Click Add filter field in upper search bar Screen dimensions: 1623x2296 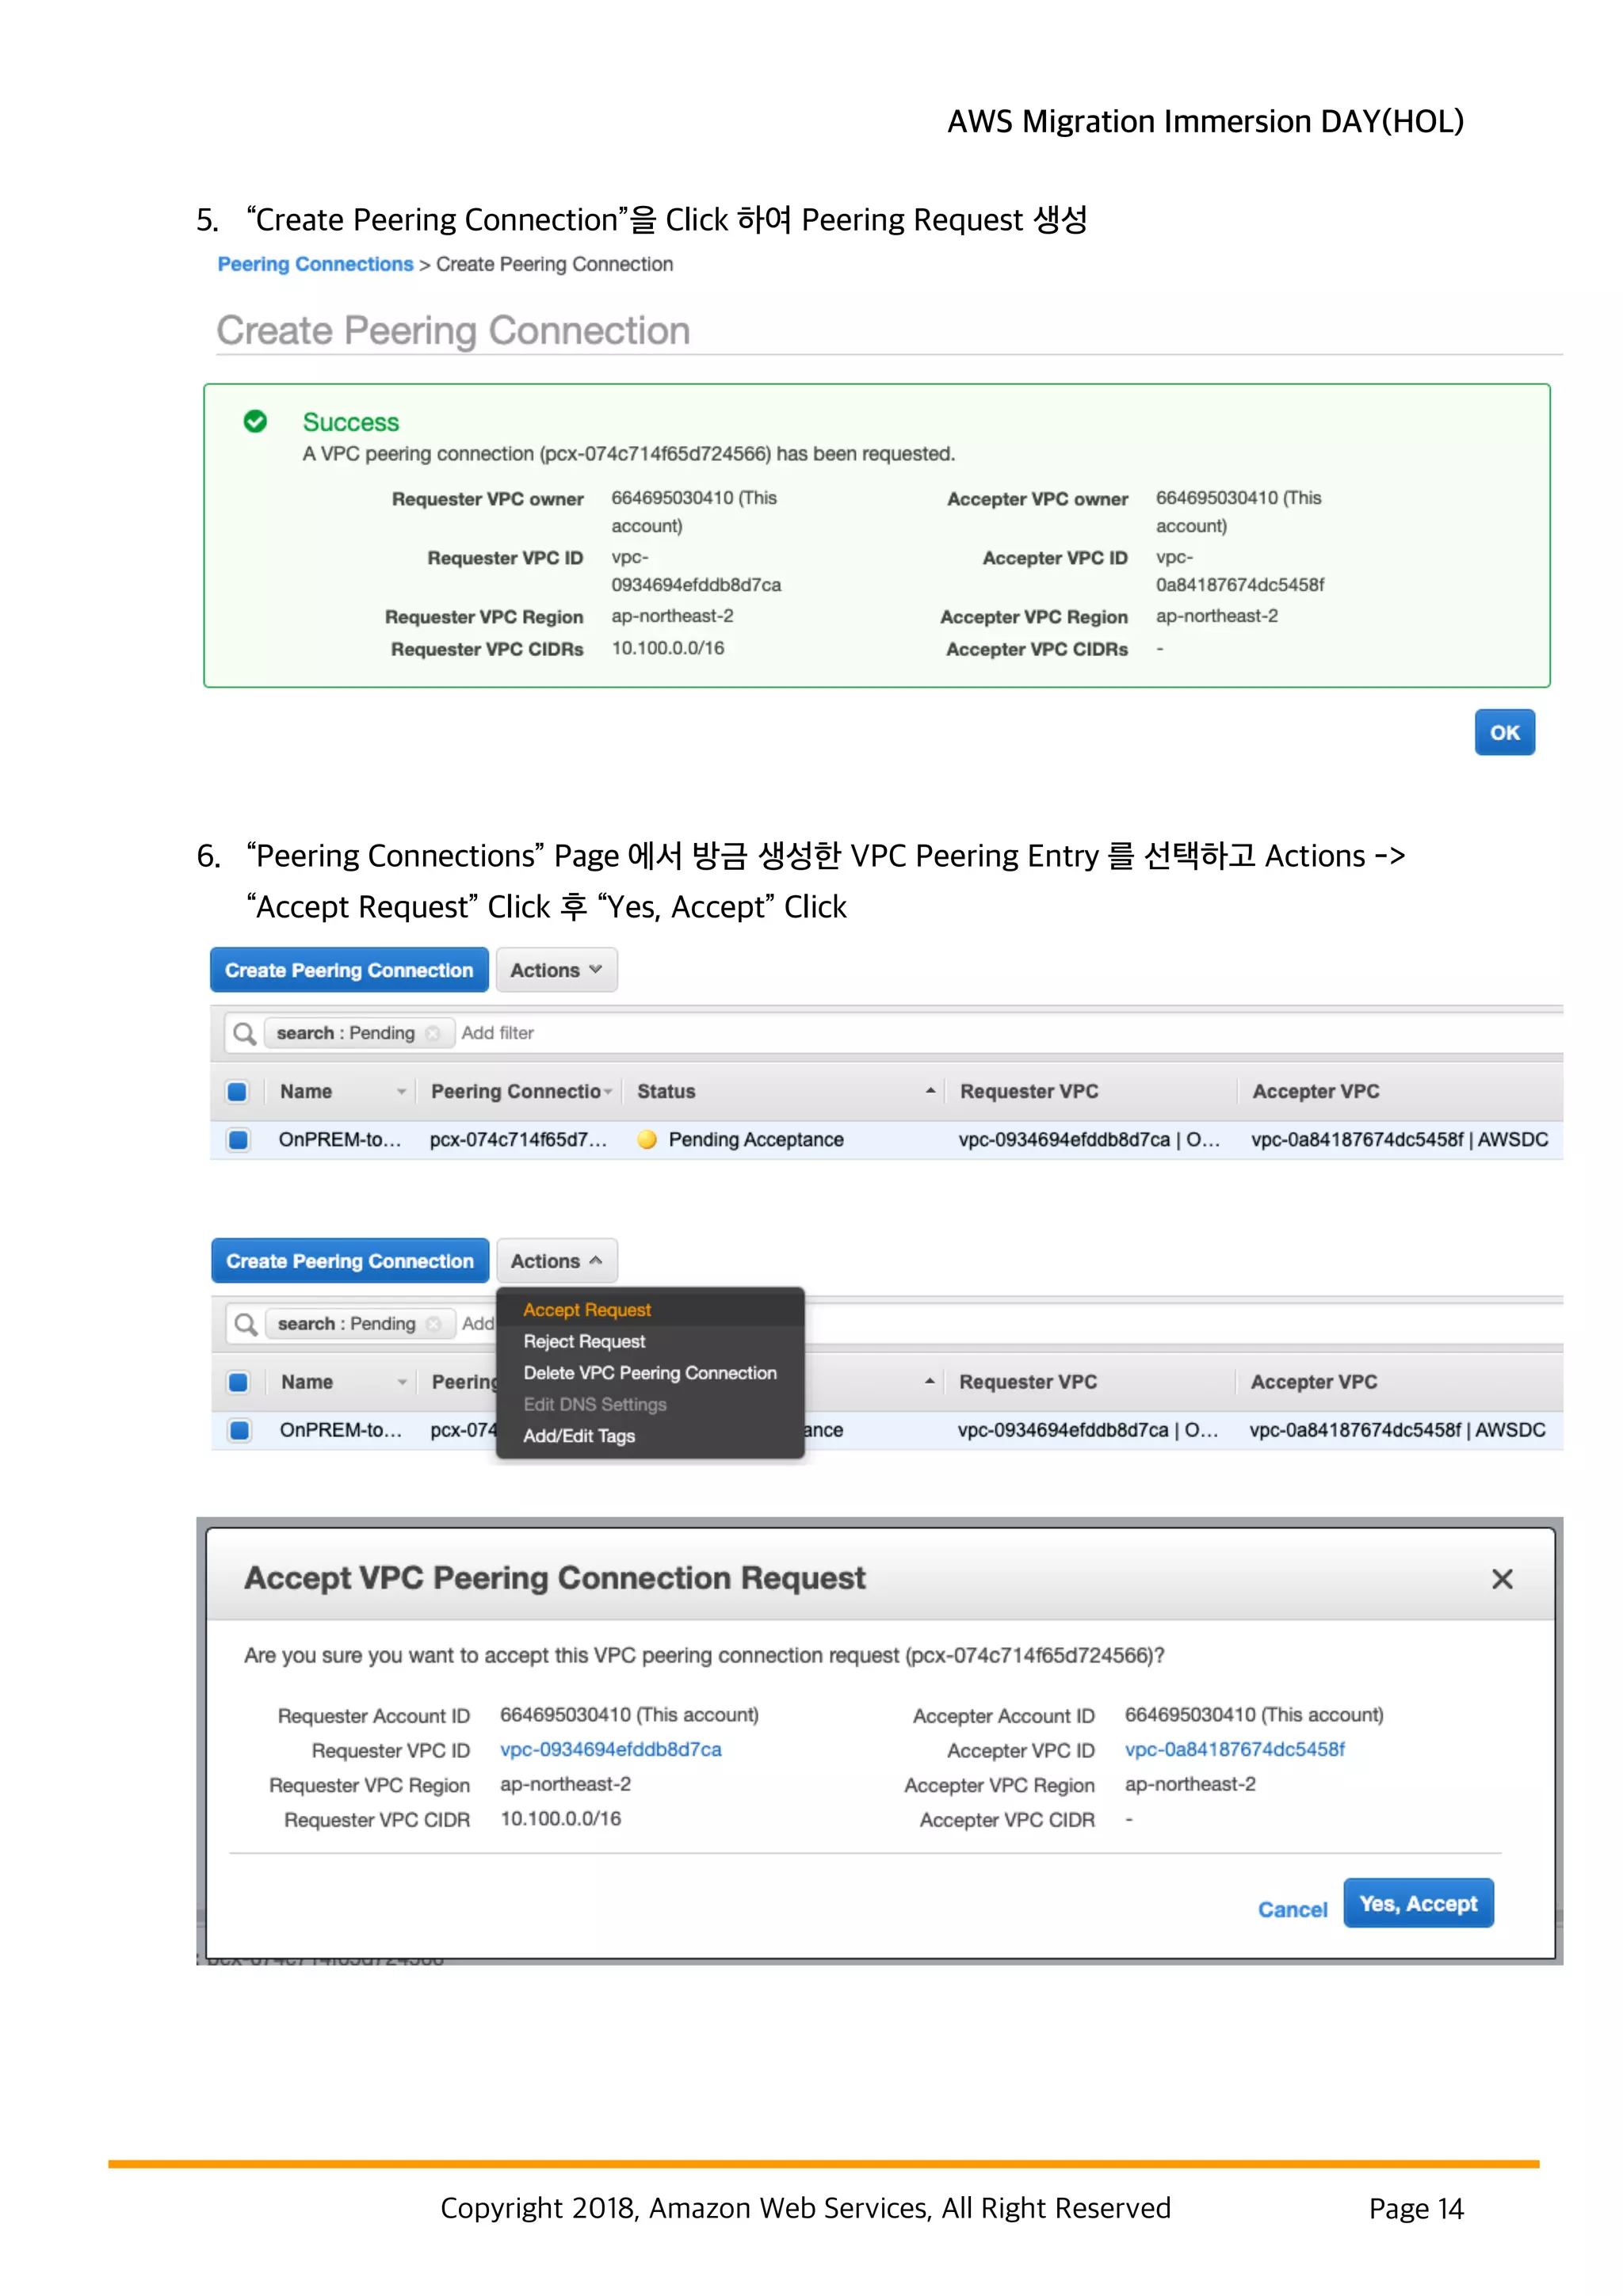[497, 1033]
